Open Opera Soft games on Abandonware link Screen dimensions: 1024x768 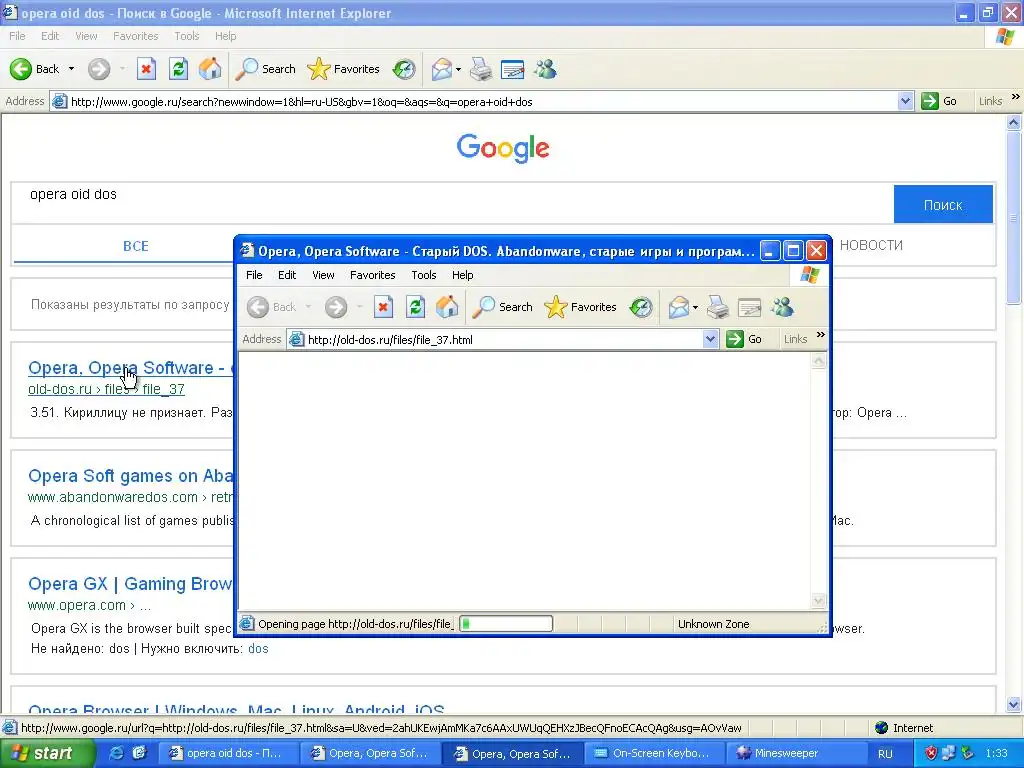(130, 475)
